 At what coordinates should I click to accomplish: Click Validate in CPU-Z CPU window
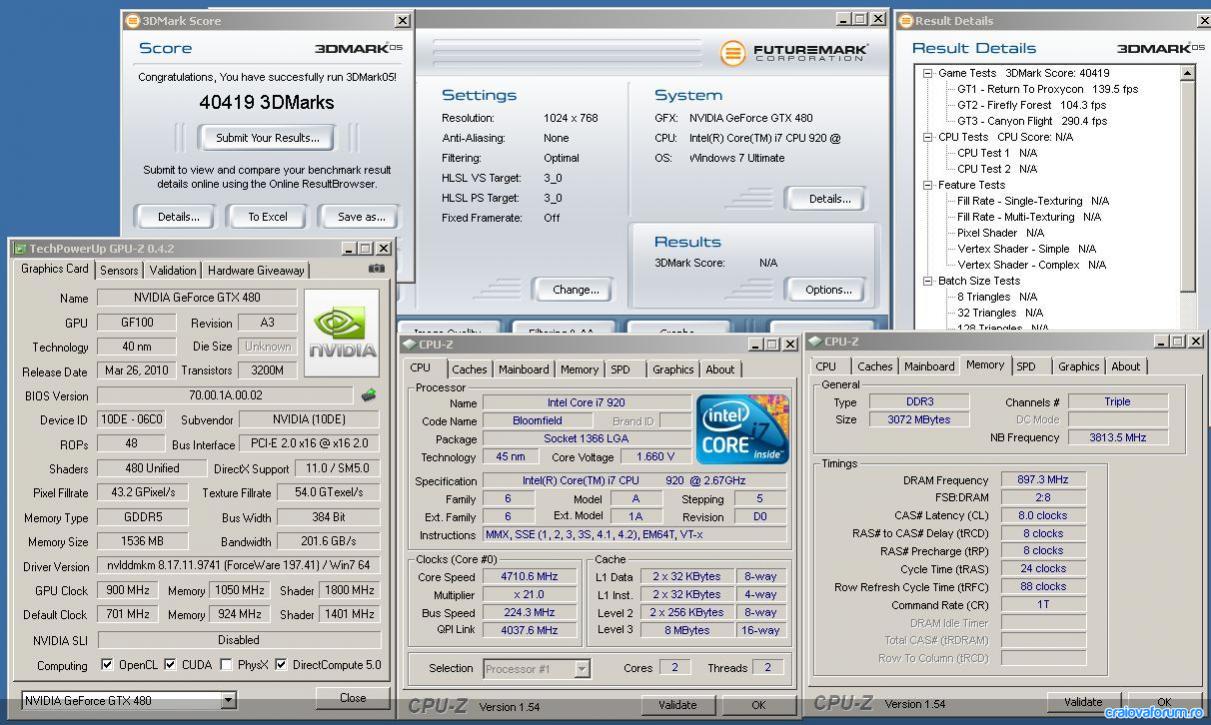(x=677, y=705)
